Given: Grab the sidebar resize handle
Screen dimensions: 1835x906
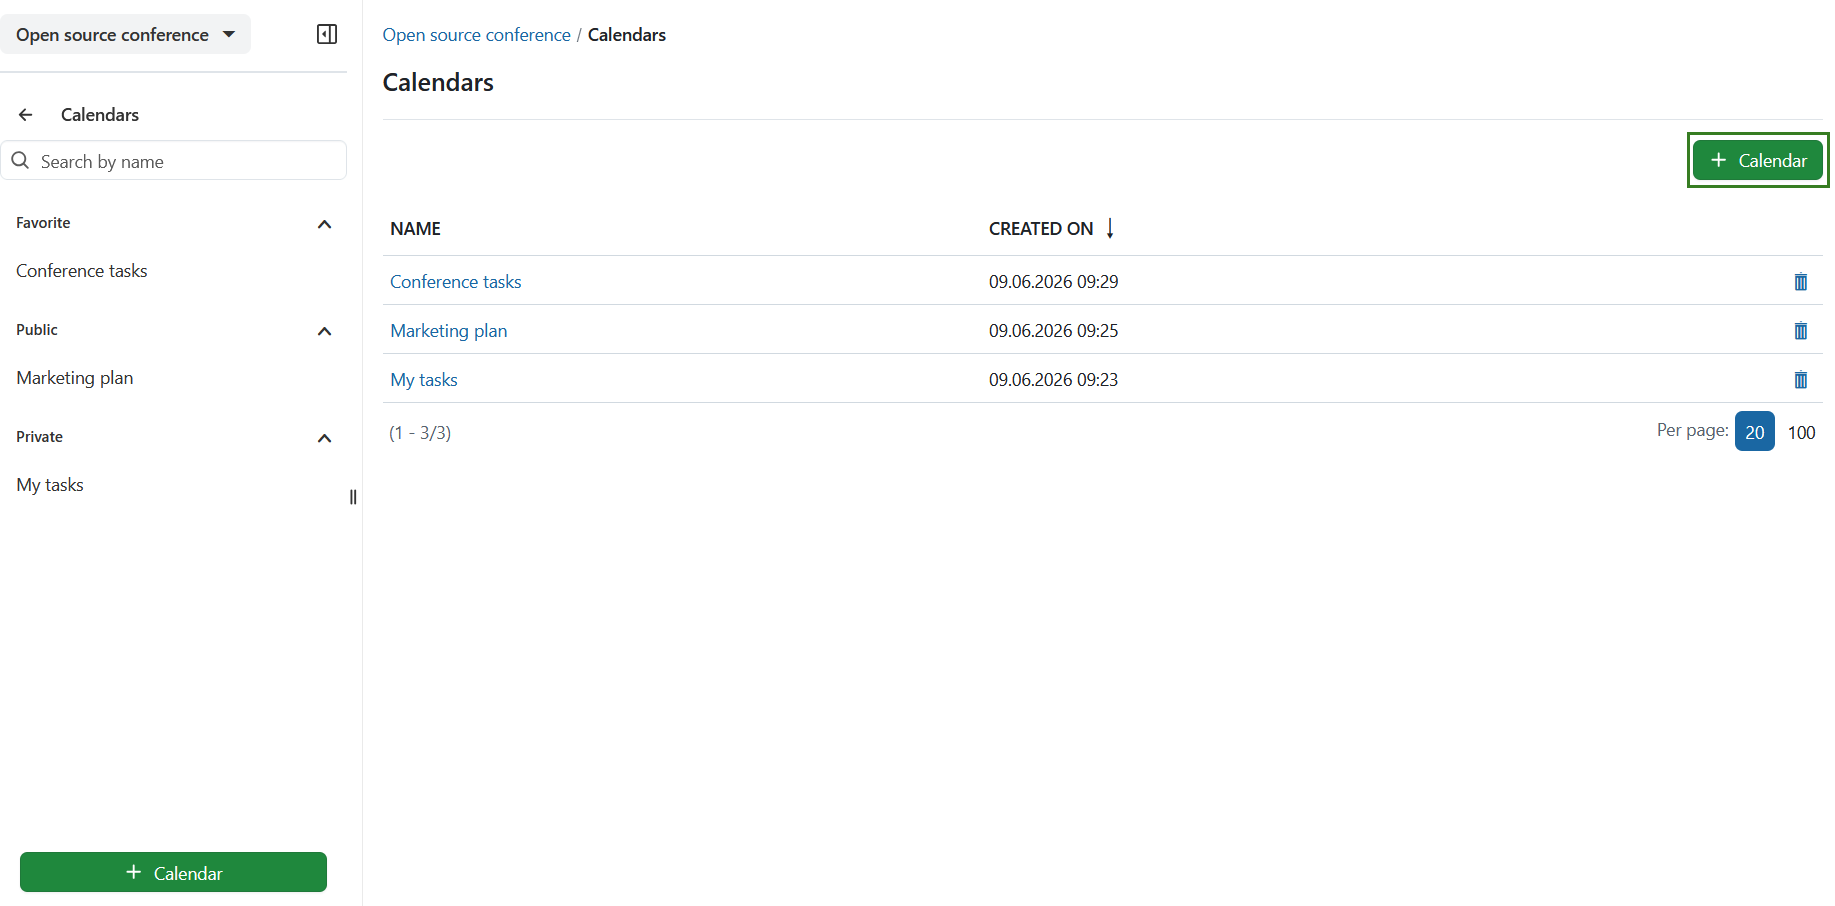Looking at the screenshot, I should 353,497.
